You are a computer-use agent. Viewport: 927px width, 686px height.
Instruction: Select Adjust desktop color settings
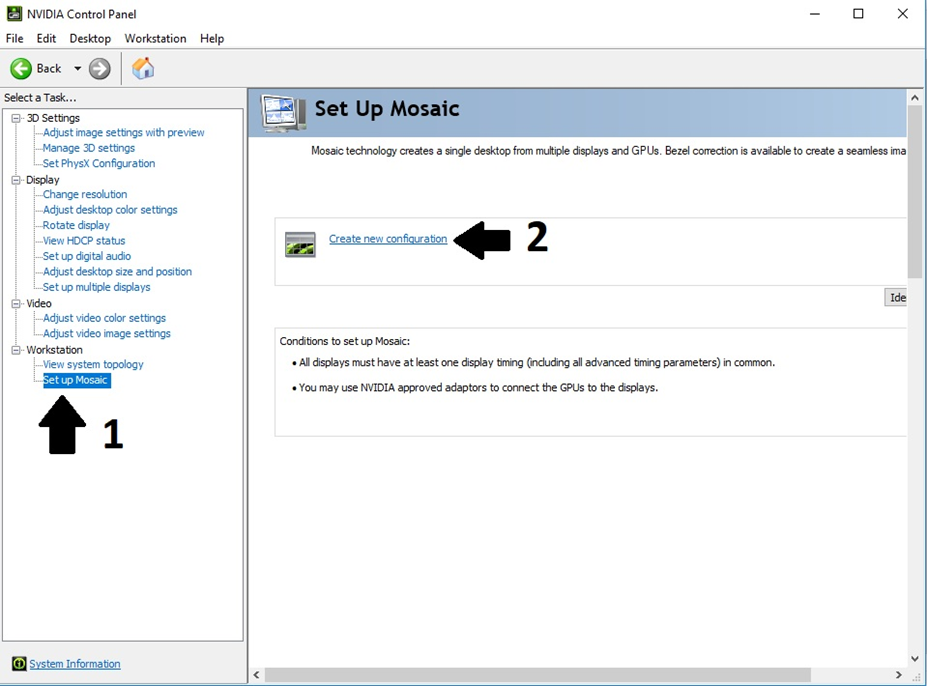(x=110, y=209)
